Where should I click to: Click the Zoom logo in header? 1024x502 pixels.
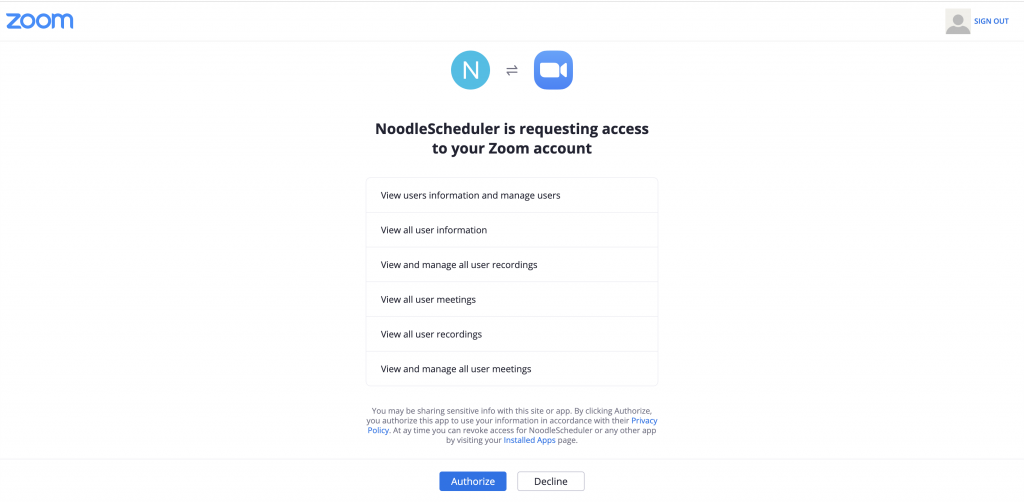pyautogui.click(x=40, y=21)
